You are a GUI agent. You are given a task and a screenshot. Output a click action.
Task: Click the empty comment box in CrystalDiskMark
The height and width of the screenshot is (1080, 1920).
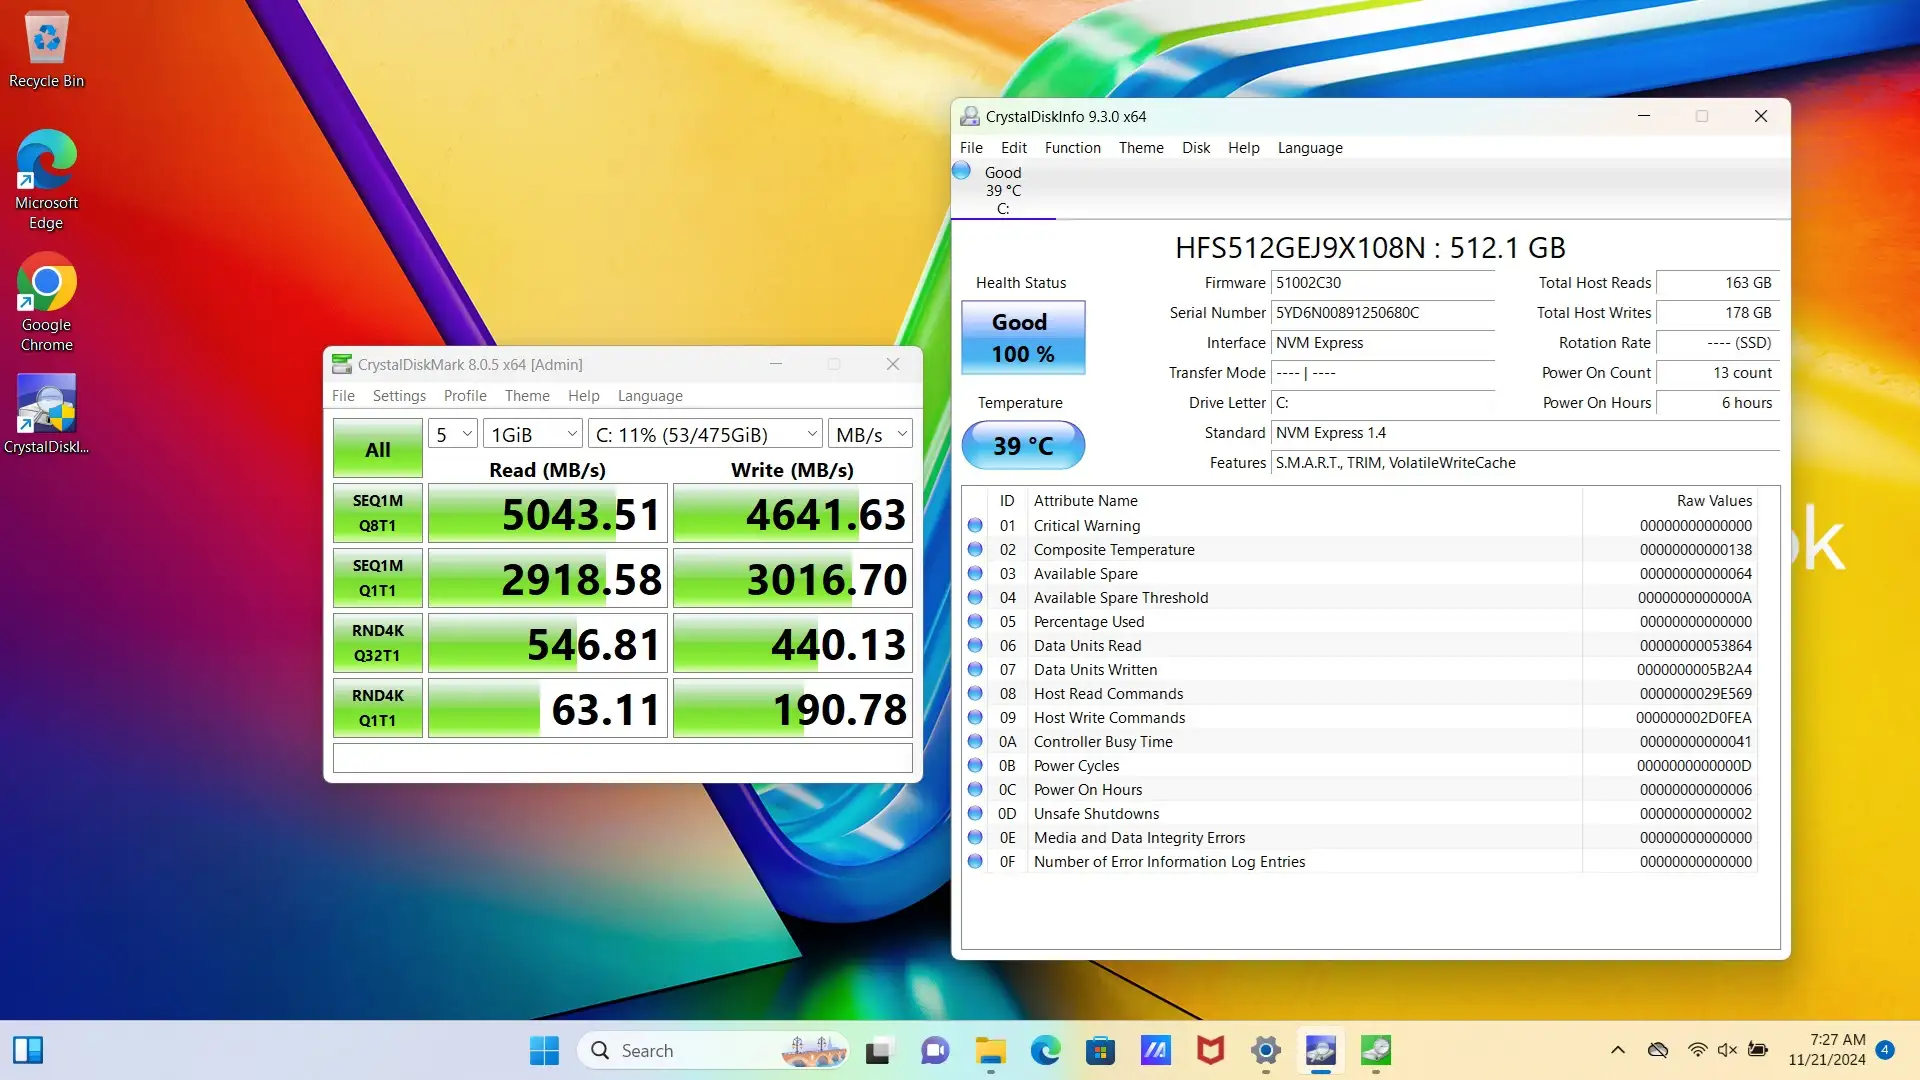coord(622,757)
